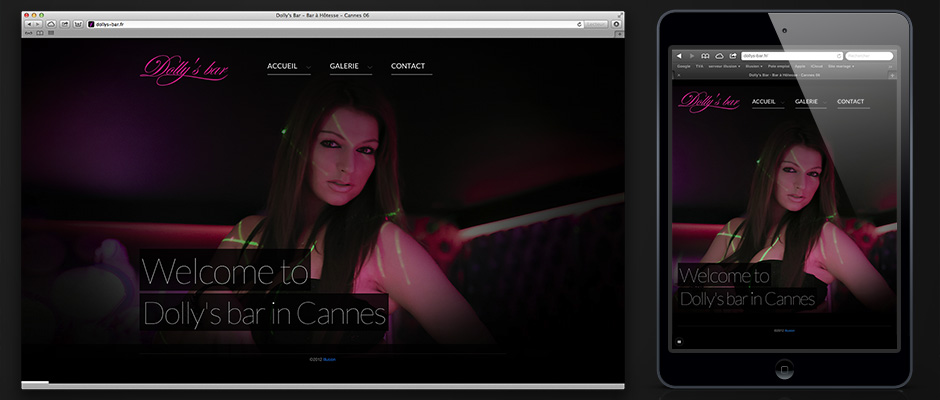Go back in the desktop Safari window
This screenshot has width=940, height=400.
tap(29, 25)
